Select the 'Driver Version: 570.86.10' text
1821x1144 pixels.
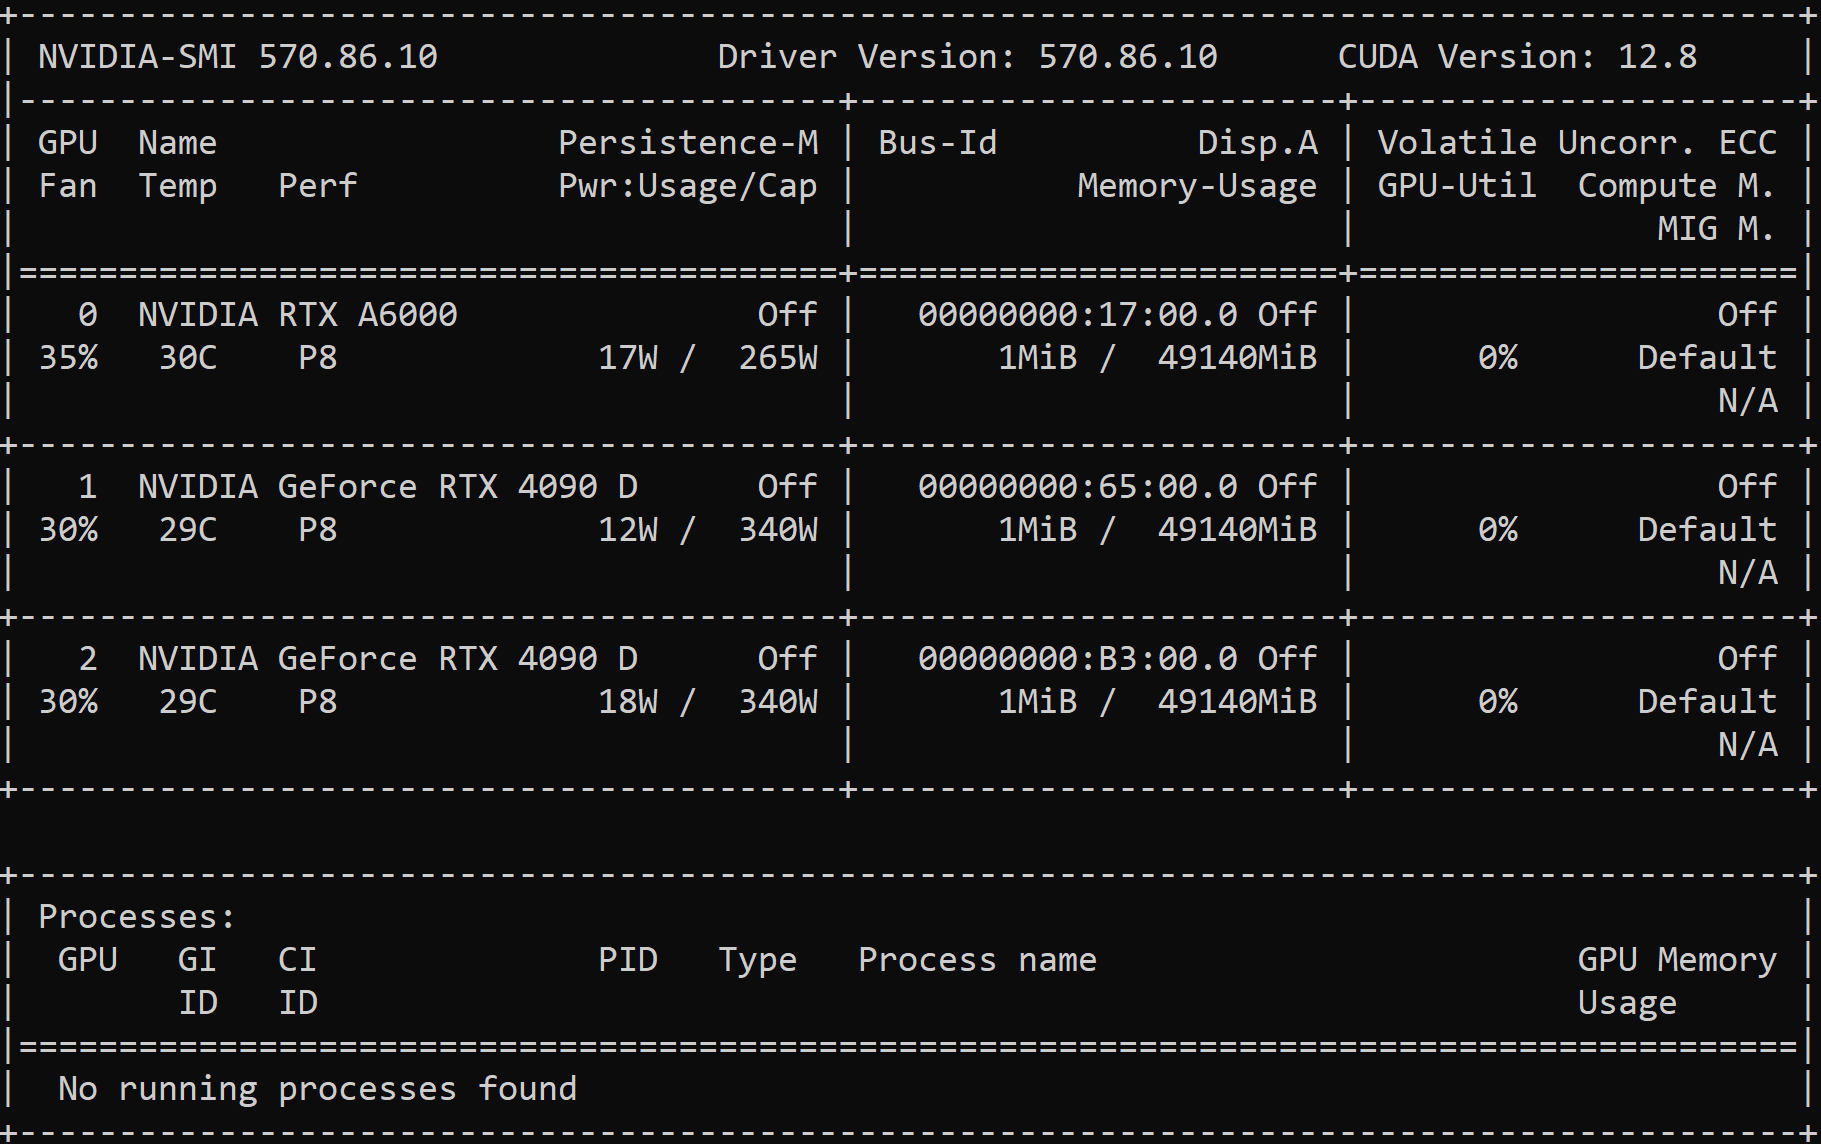(968, 56)
